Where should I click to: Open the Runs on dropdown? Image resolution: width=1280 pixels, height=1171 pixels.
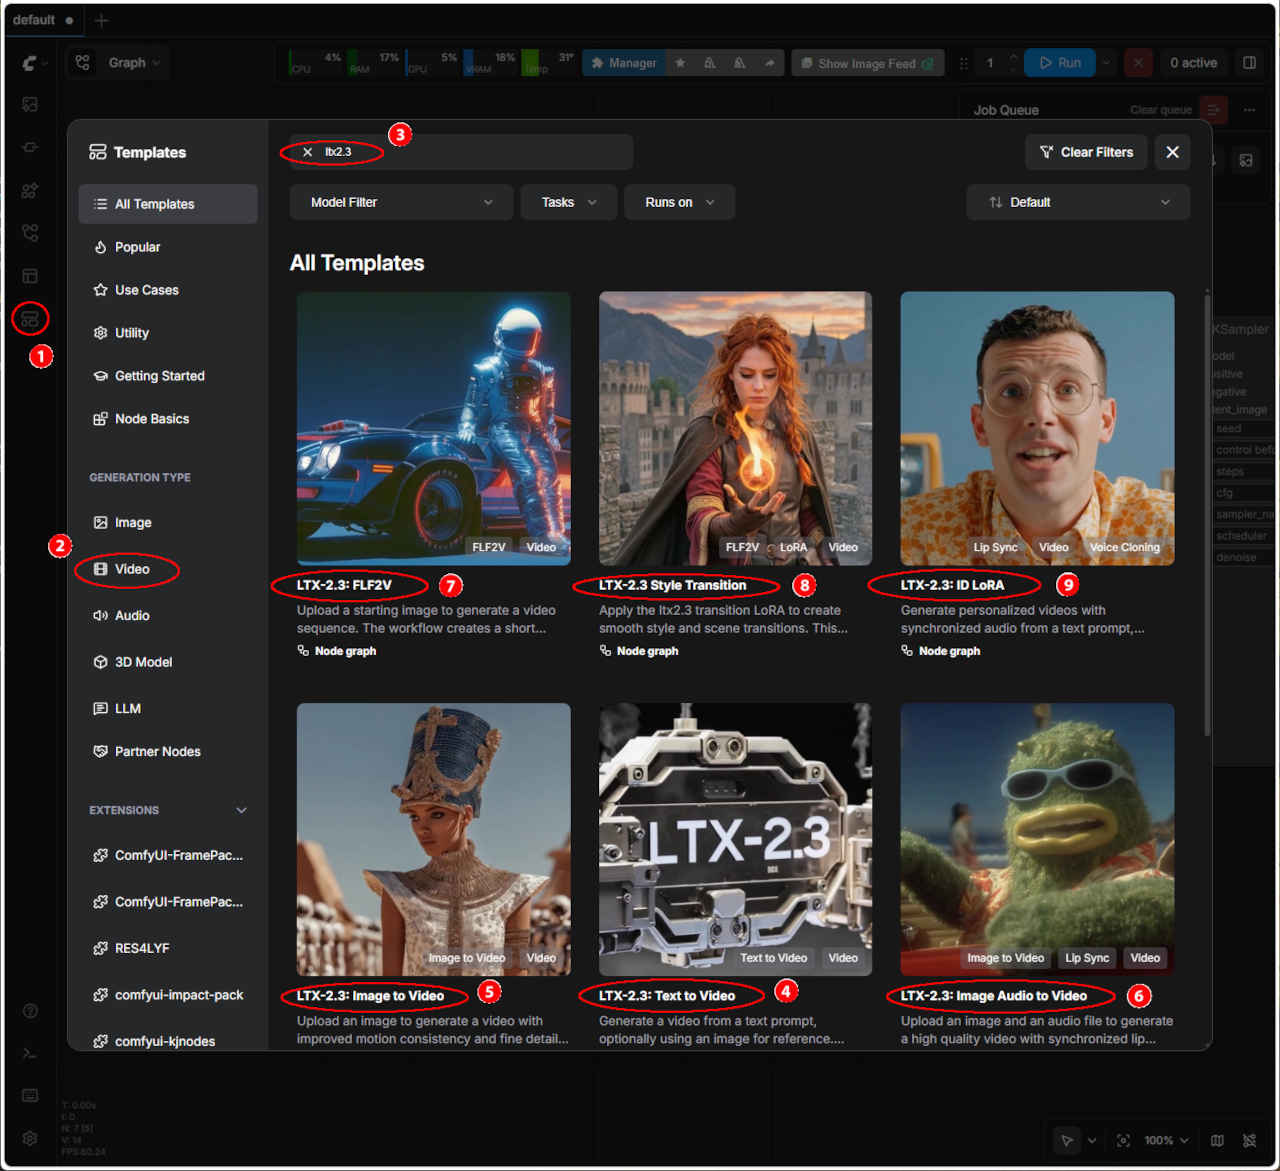680,202
